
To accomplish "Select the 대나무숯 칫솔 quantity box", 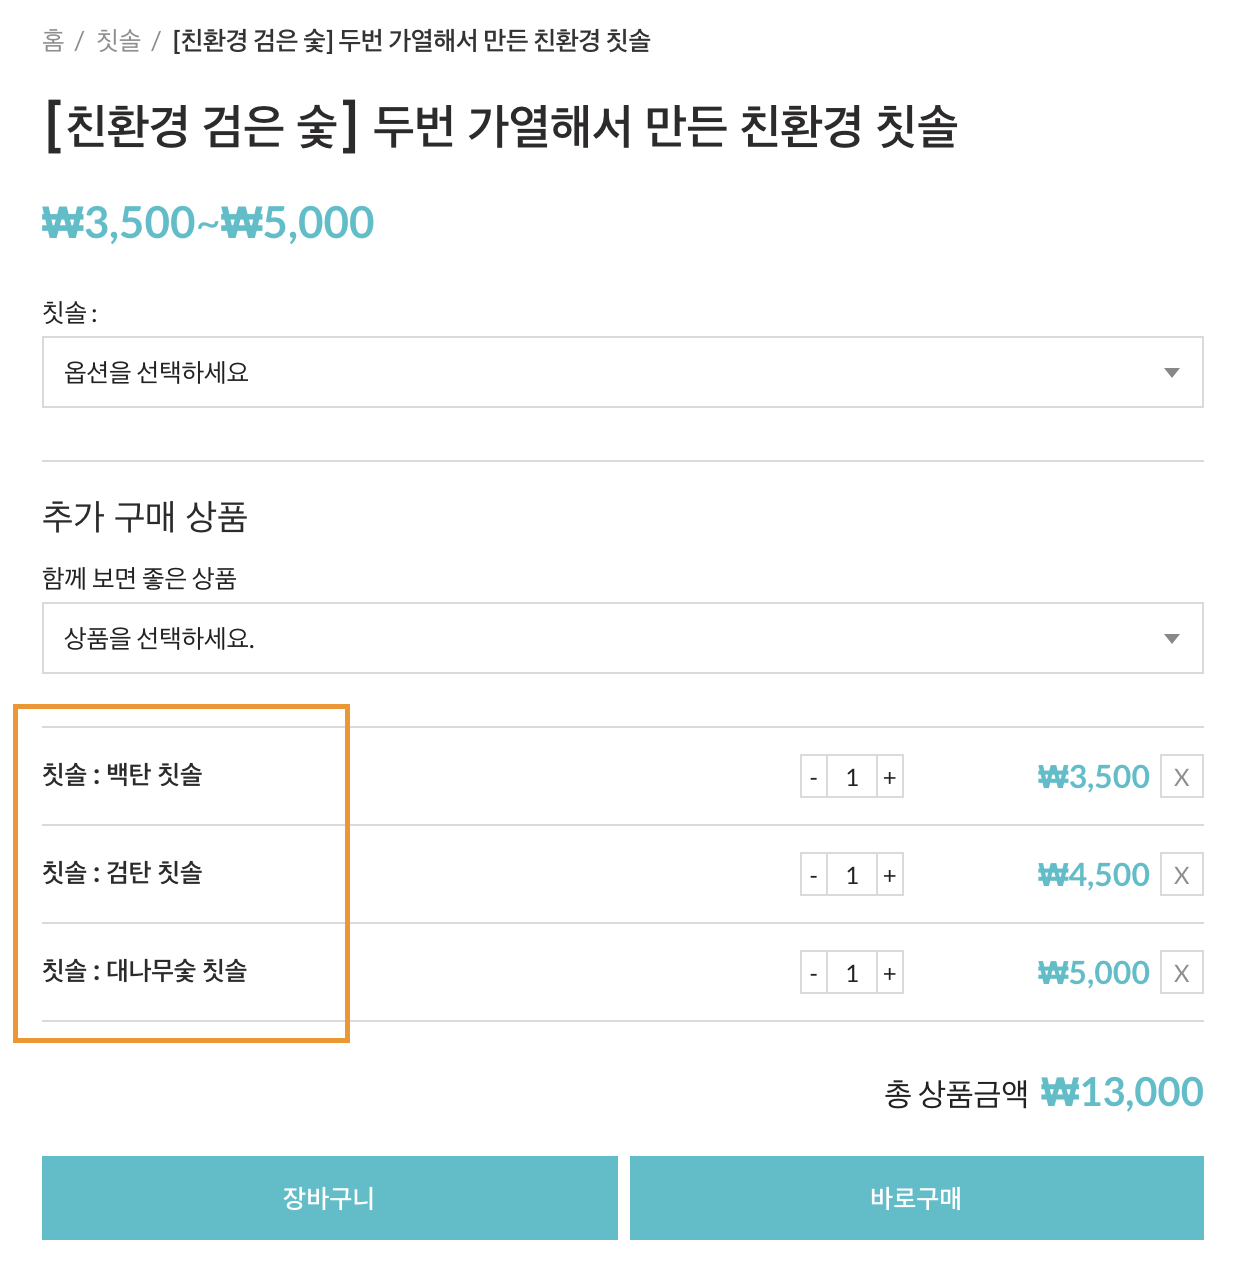I will click(852, 973).
